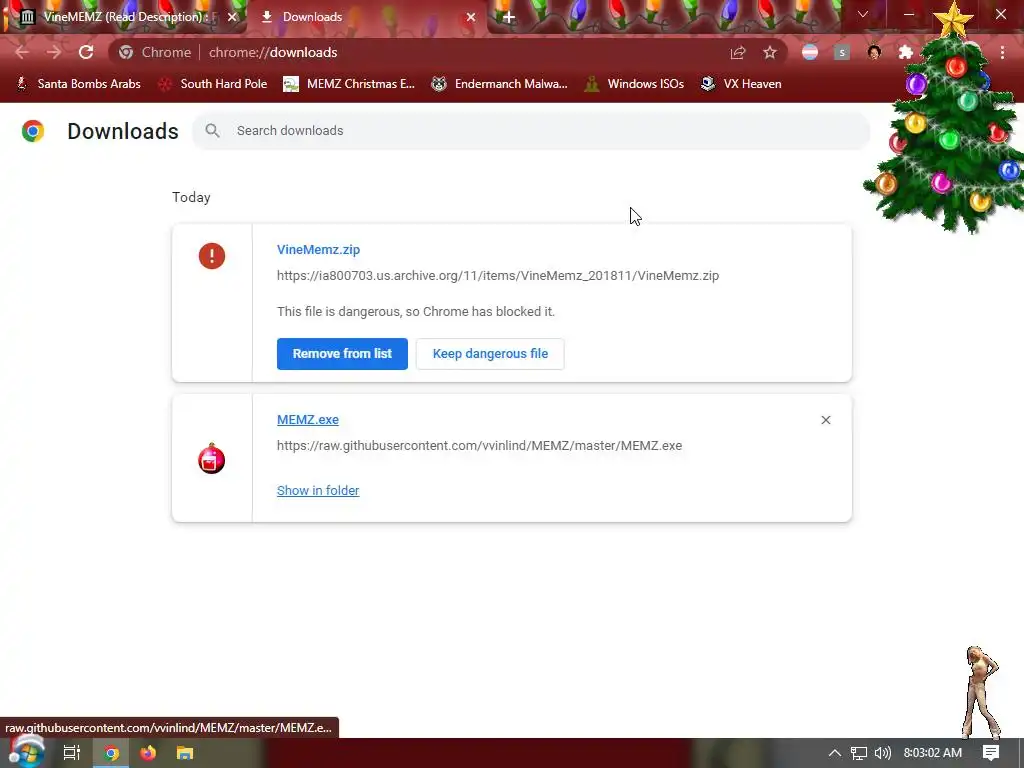Close the Downloads tab
The image size is (1024, 768).
(x=471, y=17)
